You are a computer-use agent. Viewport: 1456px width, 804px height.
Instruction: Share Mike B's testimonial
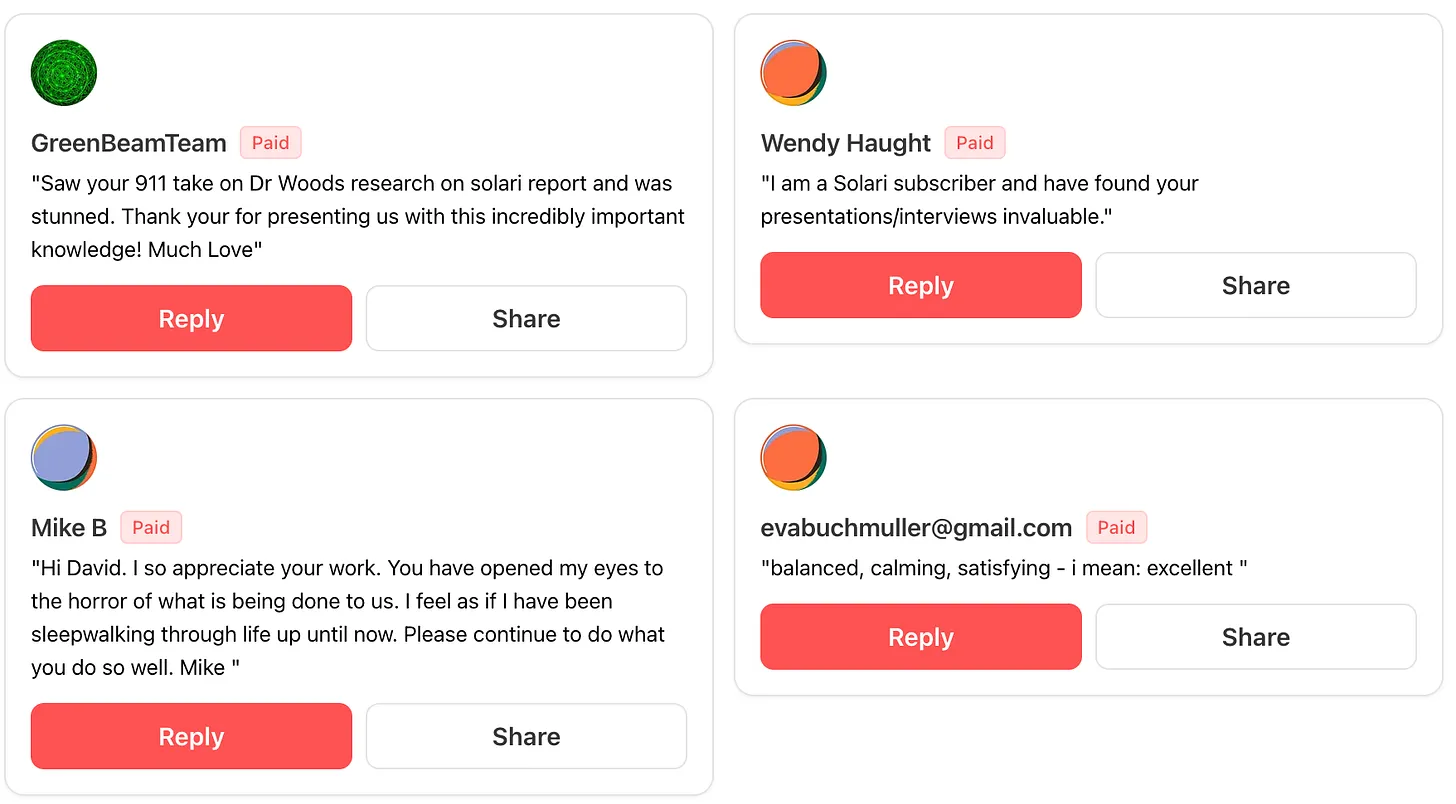pyautogui.click(x=526, y=737)
